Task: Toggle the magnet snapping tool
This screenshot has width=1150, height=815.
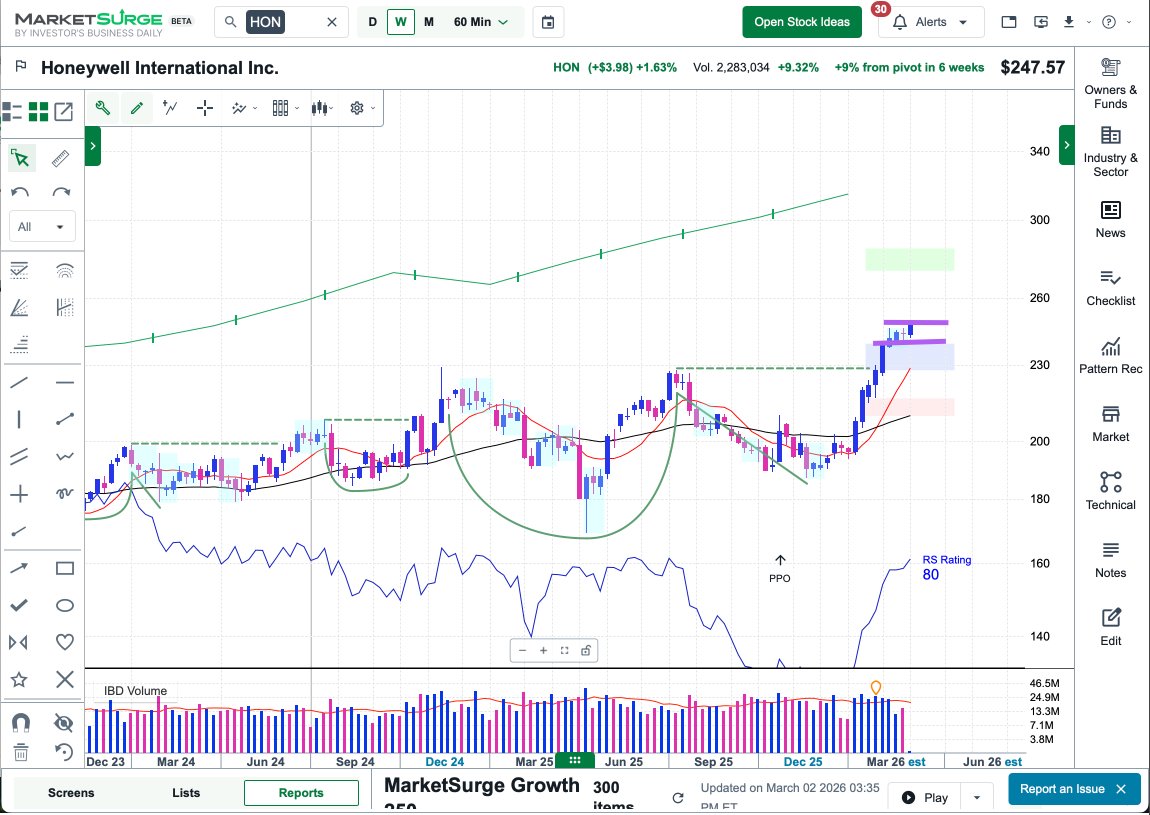Action: pyautogui.click(x=21, y=722)
